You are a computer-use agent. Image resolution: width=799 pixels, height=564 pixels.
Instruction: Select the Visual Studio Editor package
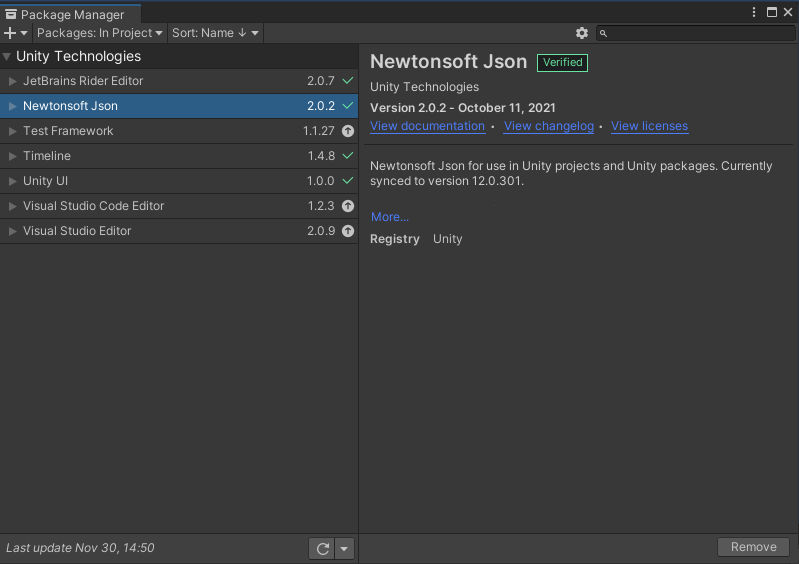coord(179,231)
